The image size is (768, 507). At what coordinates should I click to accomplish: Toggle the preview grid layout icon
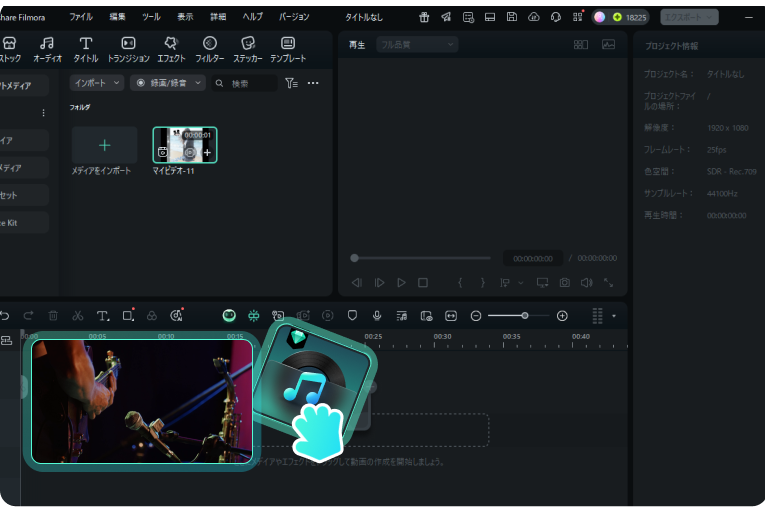[581, 45]
